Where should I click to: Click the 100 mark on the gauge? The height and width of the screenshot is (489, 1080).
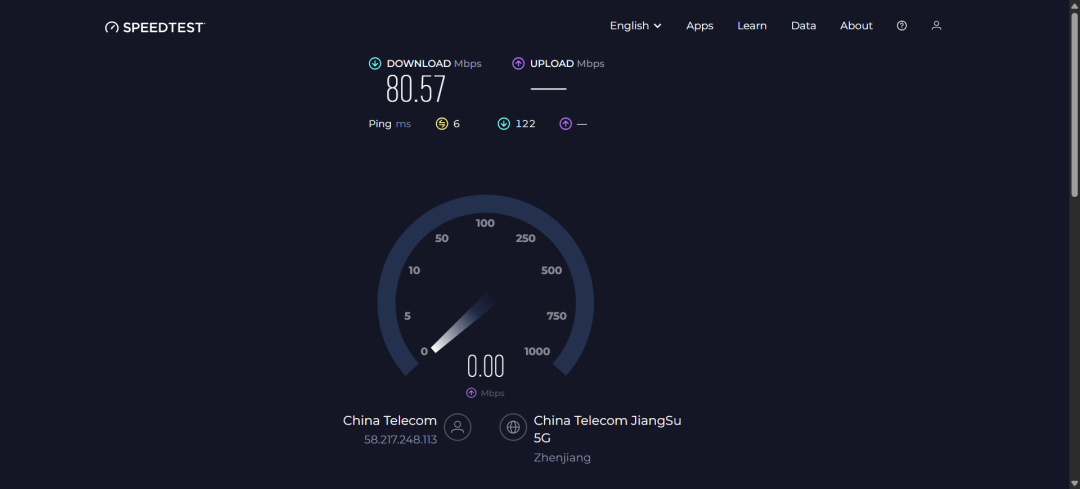pos(486,223)
